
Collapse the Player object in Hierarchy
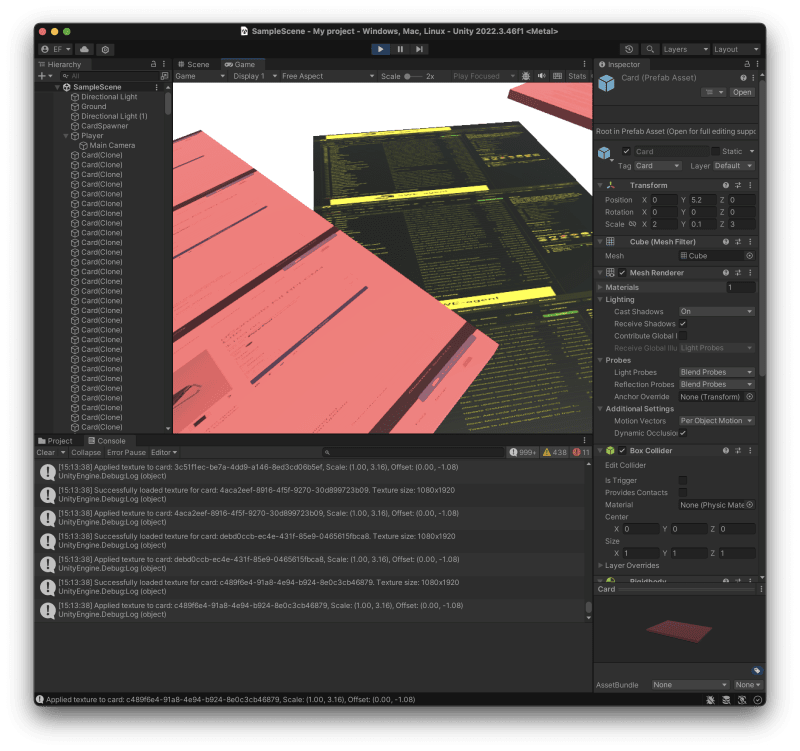point(65,136)
